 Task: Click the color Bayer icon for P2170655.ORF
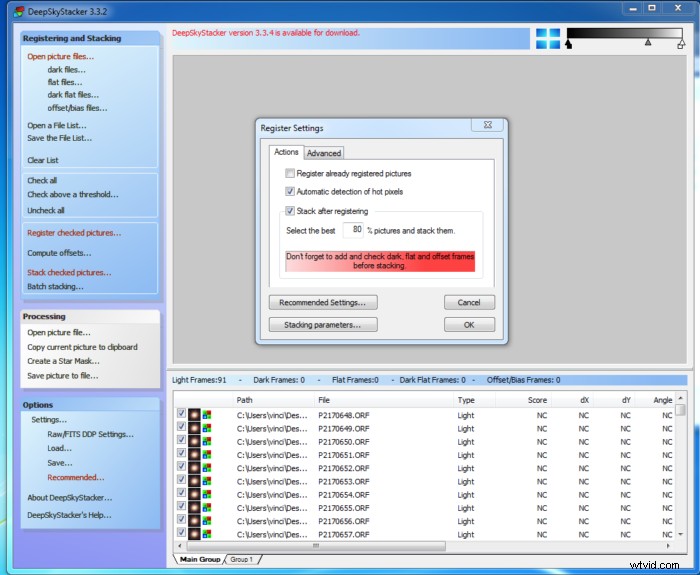click(207, 508)
